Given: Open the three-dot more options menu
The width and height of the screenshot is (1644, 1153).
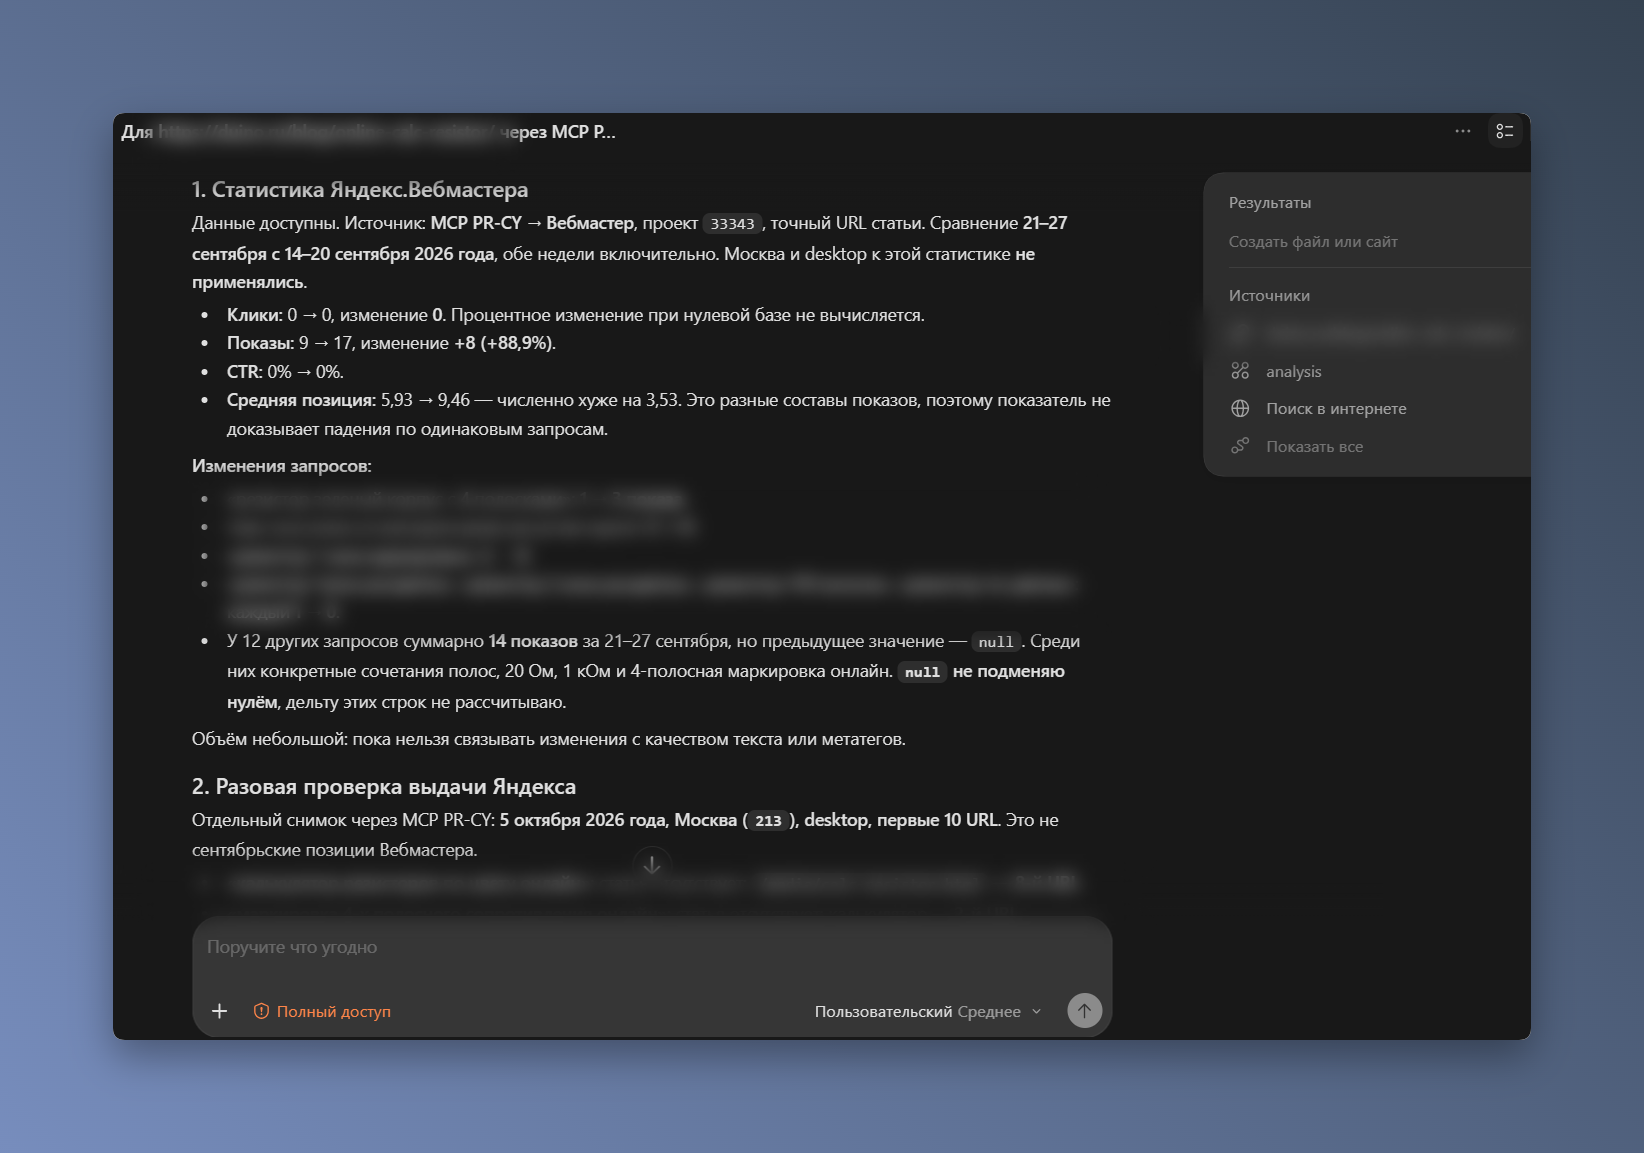Looking at the screenshot, I should coord(1462,131).
